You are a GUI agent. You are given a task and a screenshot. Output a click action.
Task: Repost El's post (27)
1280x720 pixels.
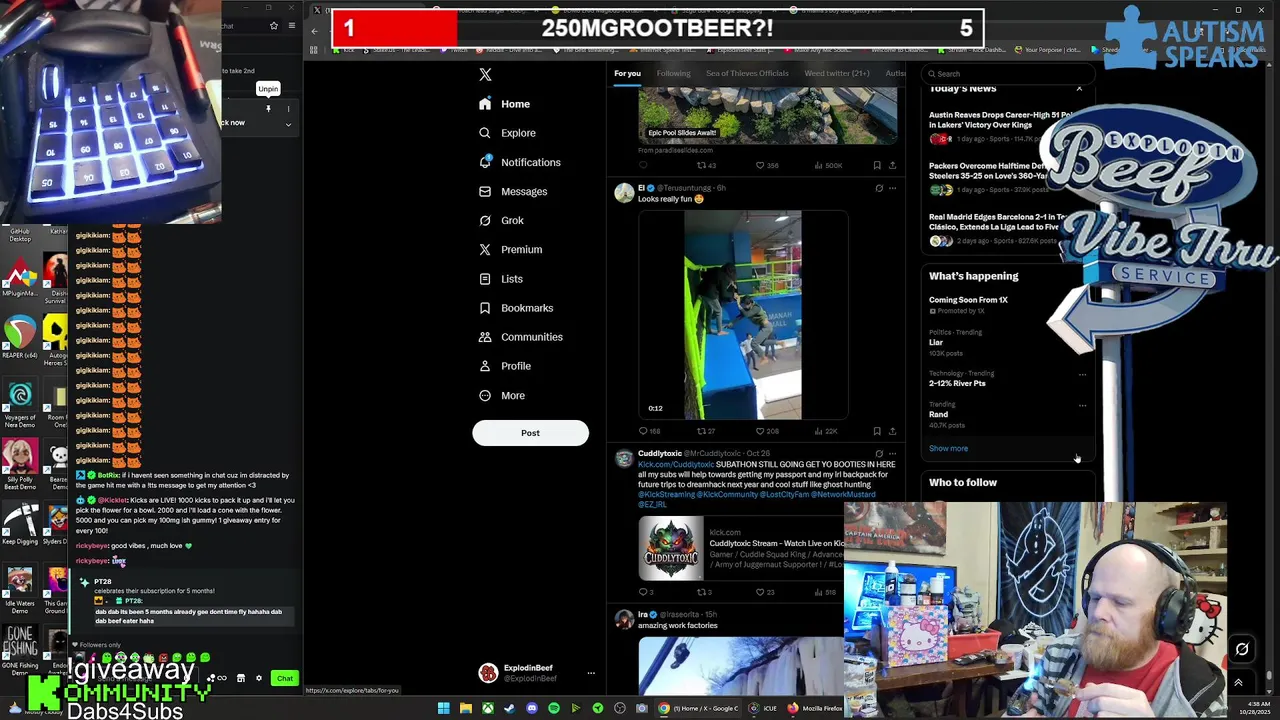click(x=706, y=431)
